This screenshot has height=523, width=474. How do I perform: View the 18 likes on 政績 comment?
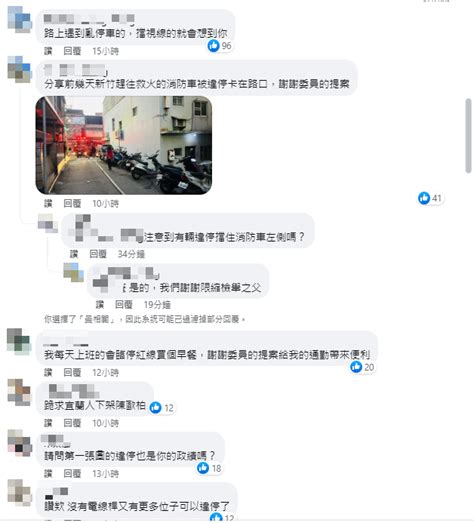(x=209, y=468)
